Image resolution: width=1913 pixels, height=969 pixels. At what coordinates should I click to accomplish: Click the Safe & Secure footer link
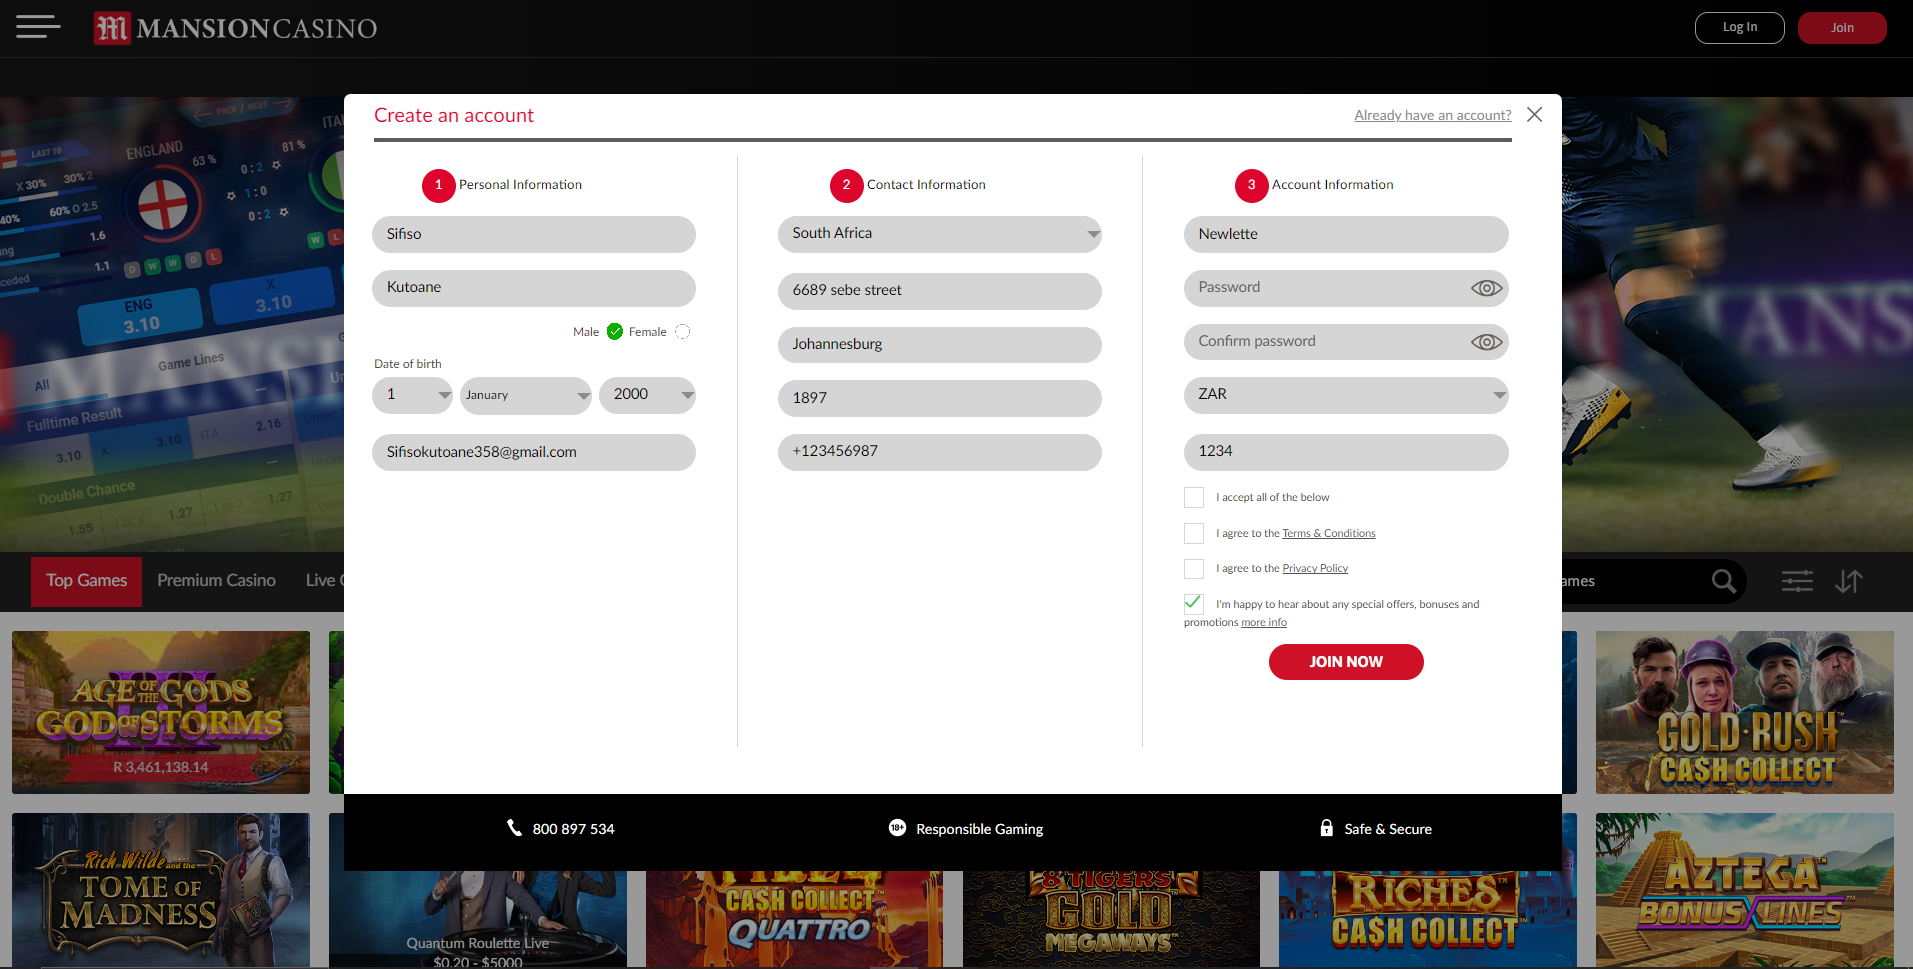[x=1388, y=829]
